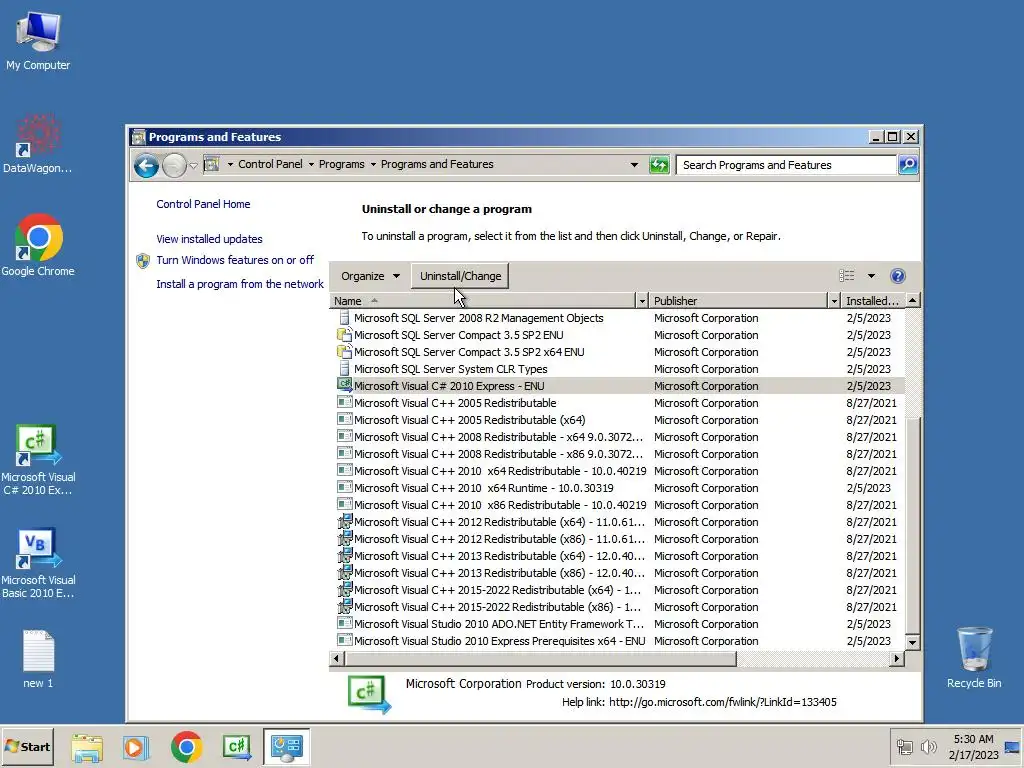Open Name column filter dropdown
The height and width of the screenshot is (768, 1024).
point(642,300)
